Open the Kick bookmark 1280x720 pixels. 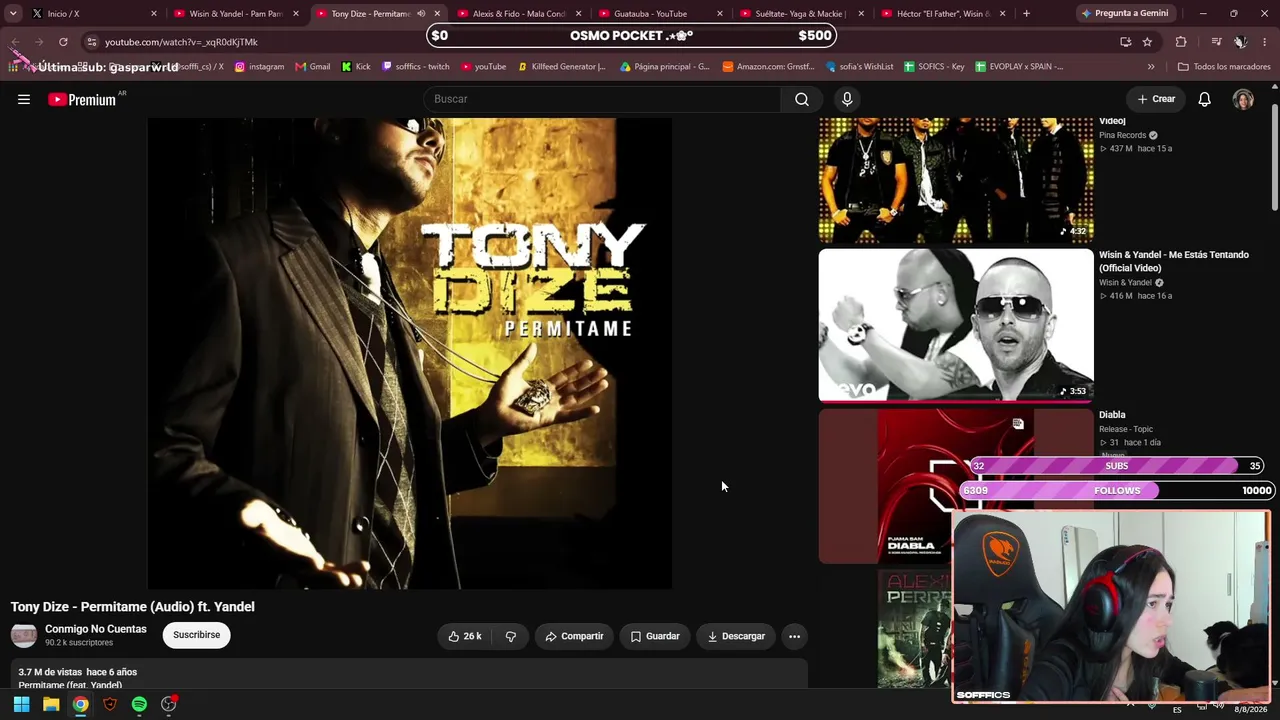click(x=356, y=67)
